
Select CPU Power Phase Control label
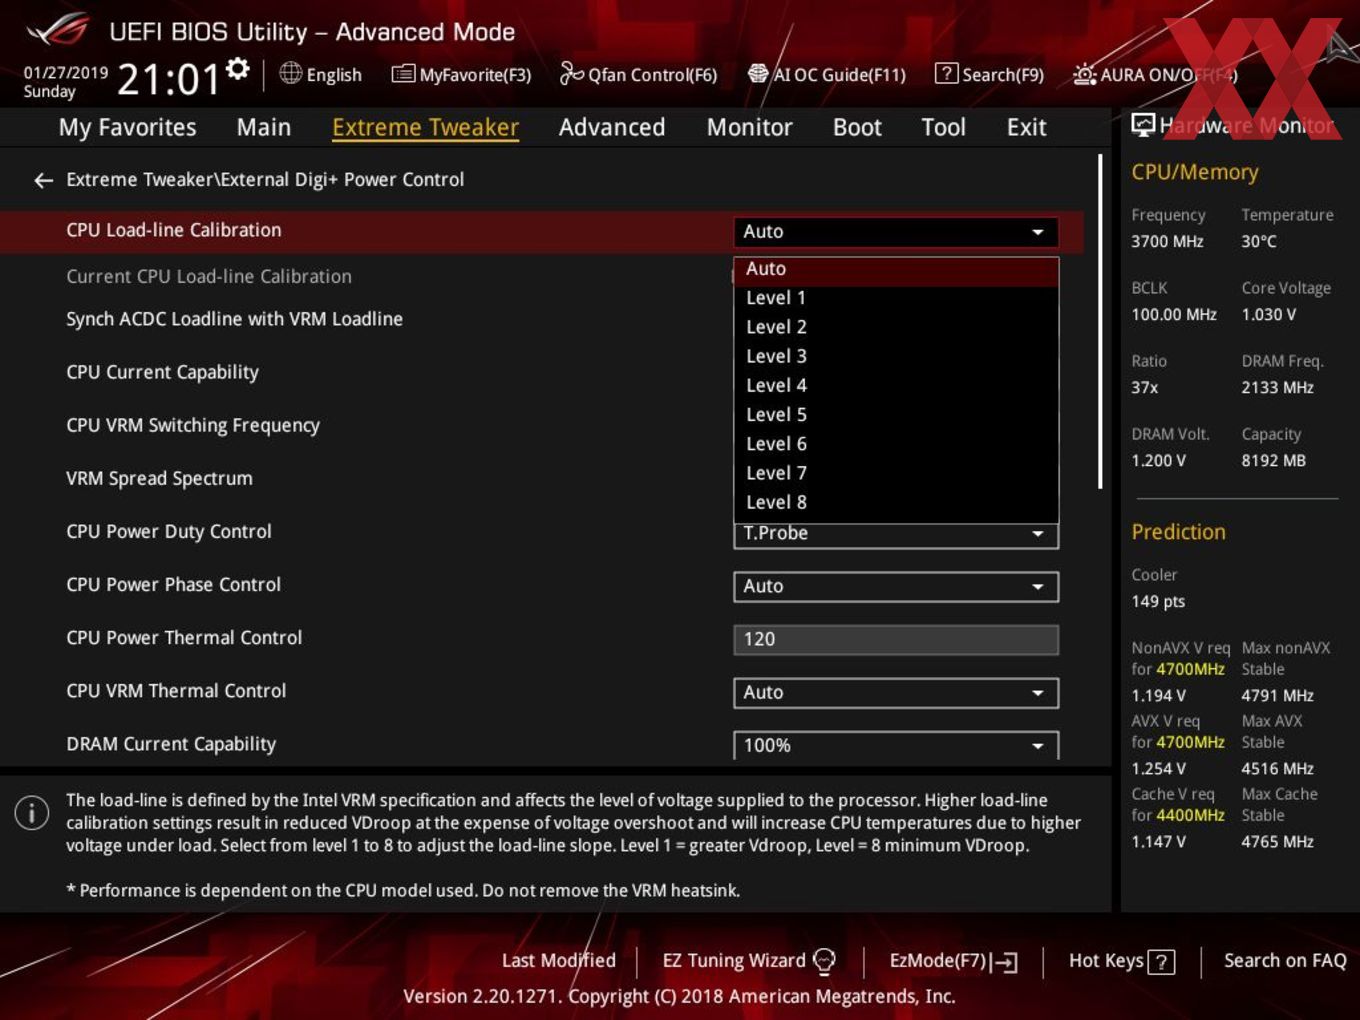173,584
